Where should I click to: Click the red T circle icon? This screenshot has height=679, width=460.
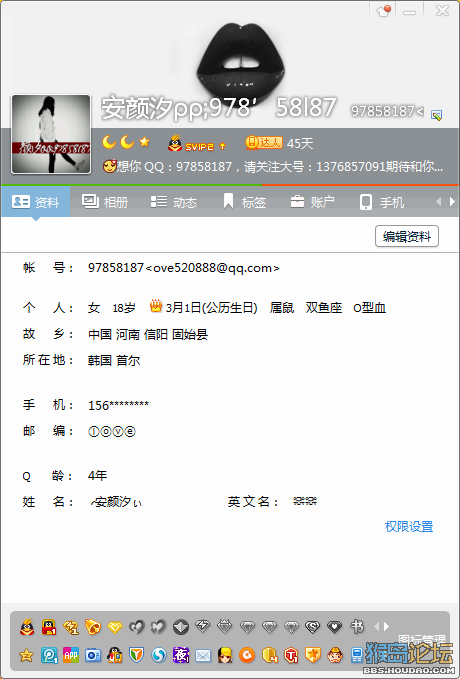click(x=291, y=655)
